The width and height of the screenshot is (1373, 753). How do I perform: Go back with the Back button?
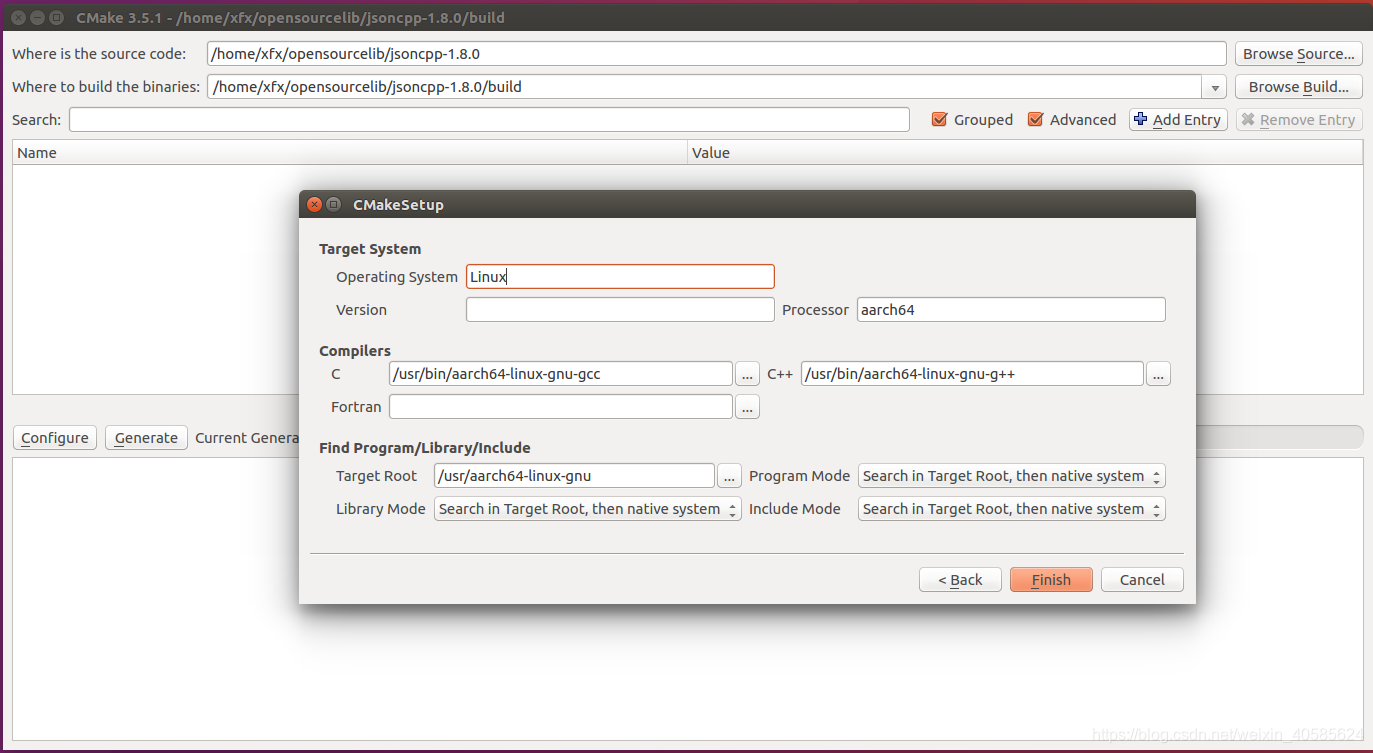[x=960, y=580]
